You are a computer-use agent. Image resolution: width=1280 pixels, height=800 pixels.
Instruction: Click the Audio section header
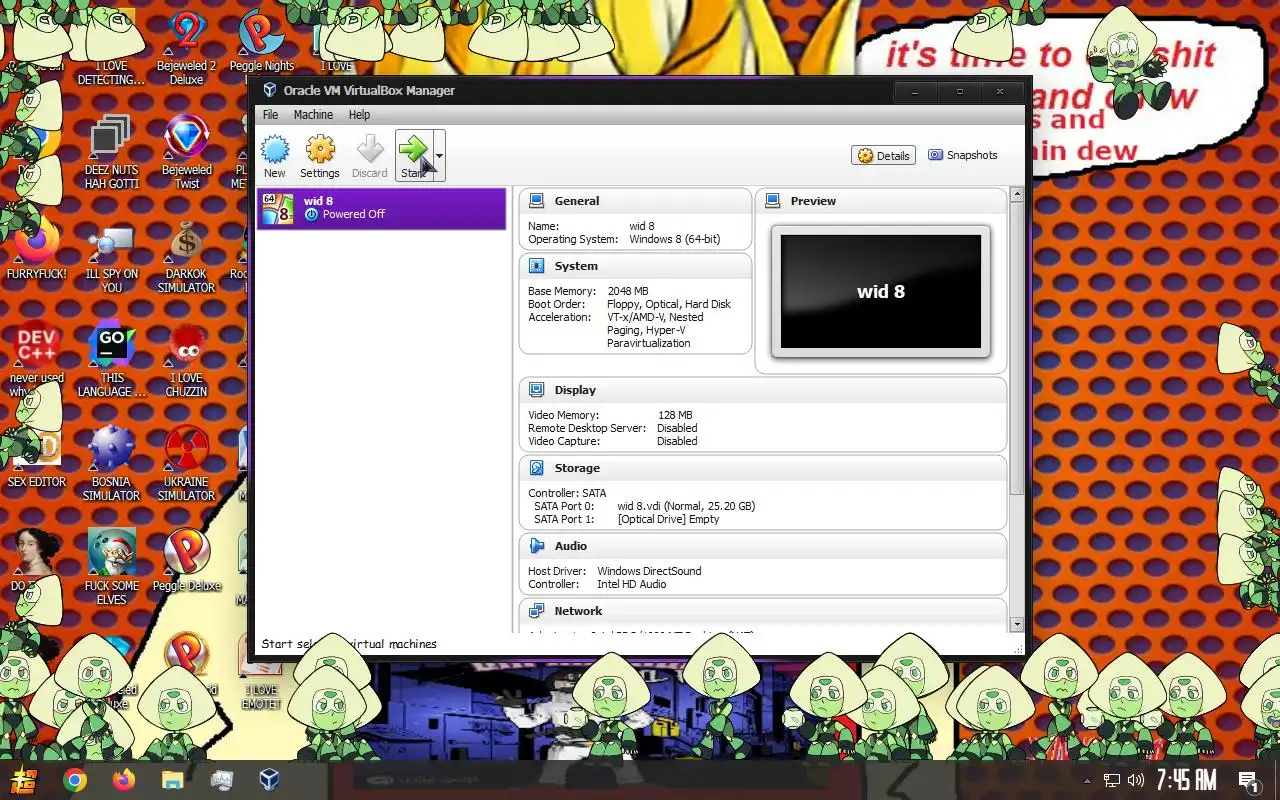coord(571,546)
